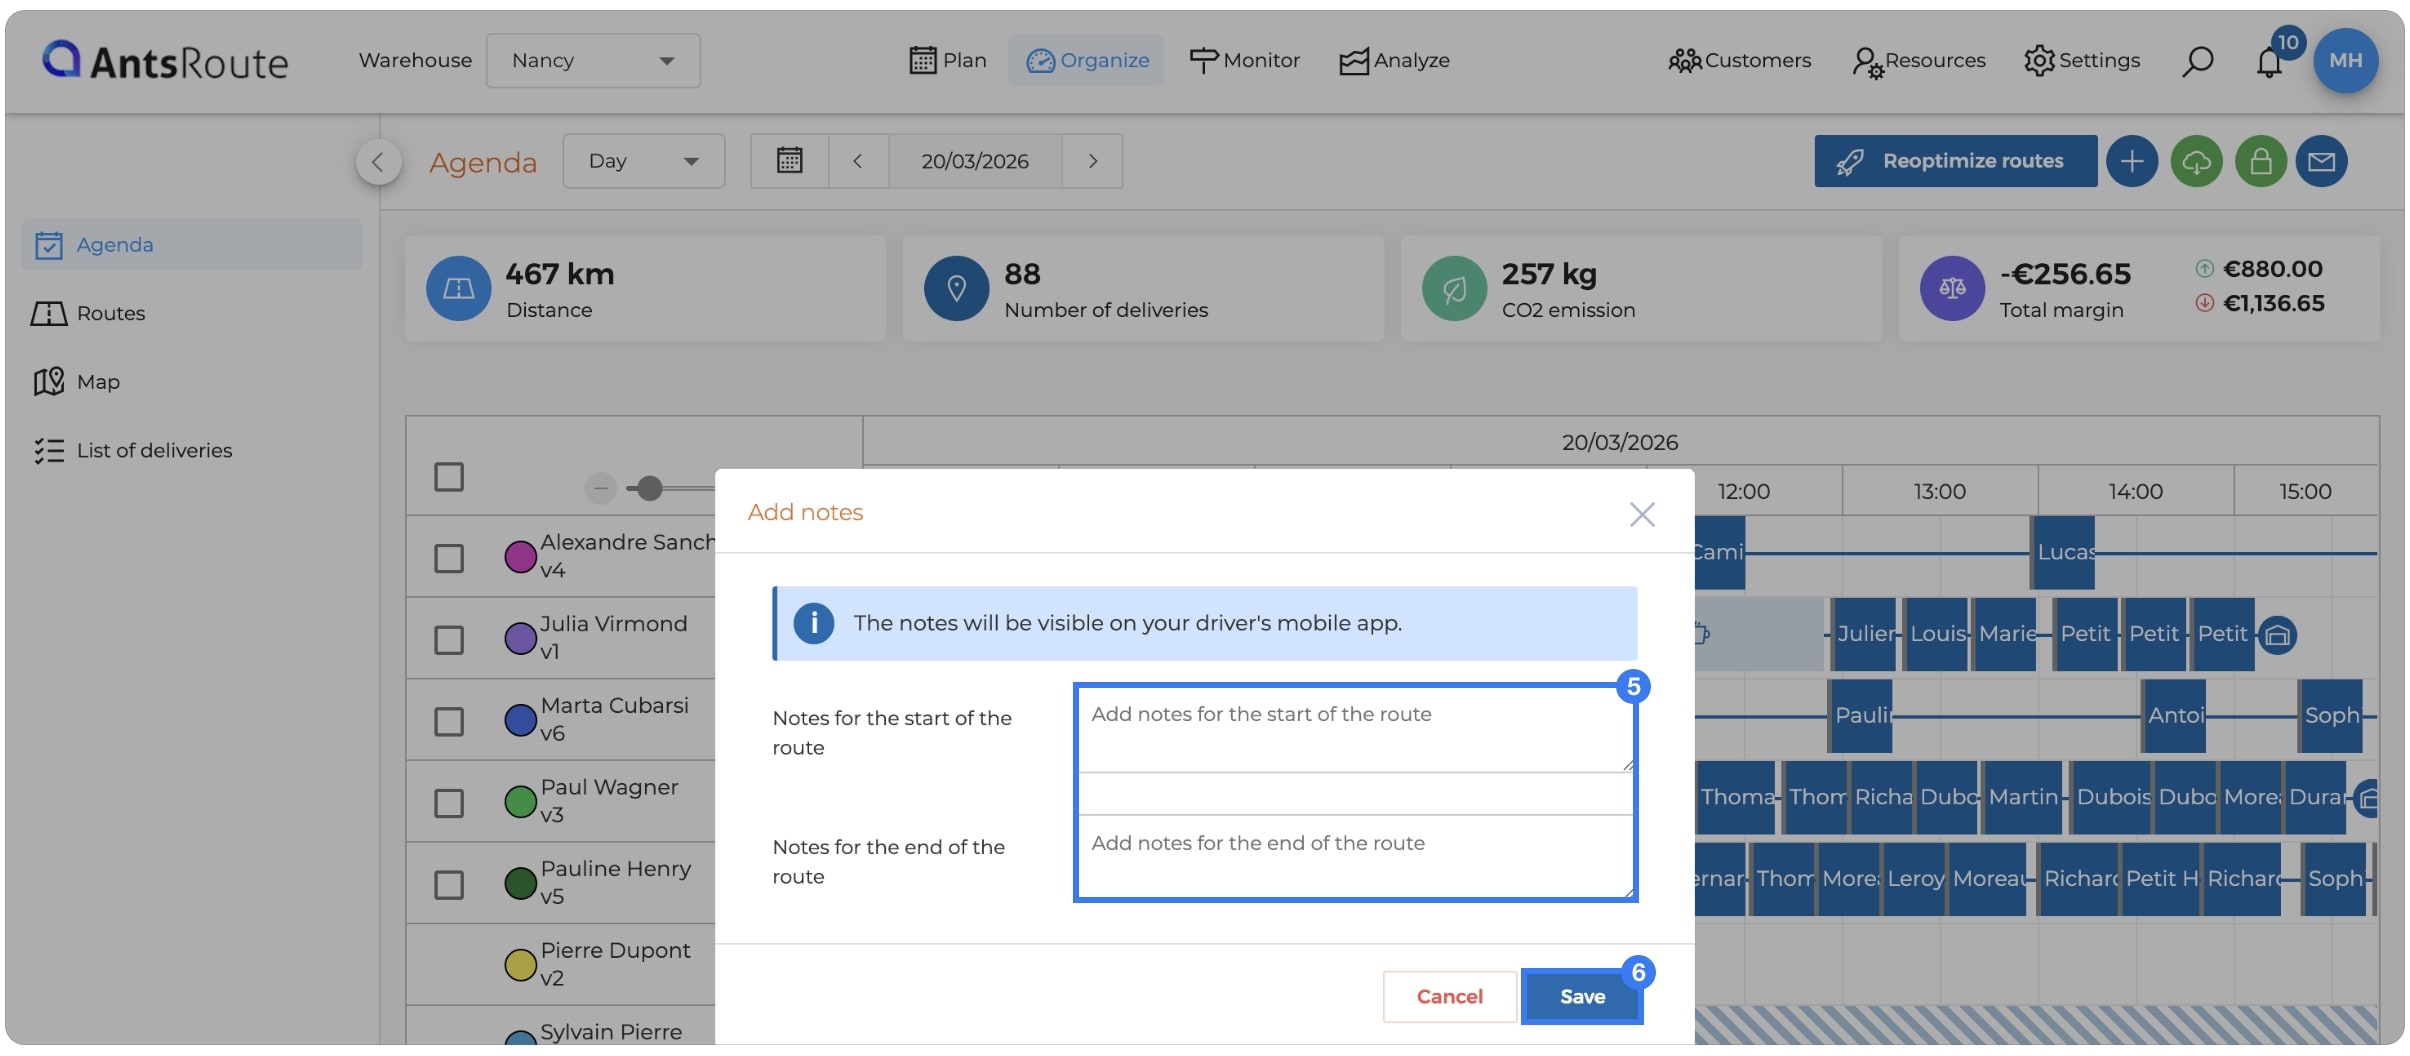Click the AntsRoute logo
This screenshot has width=2410, height=1056.
click(165, 61)
